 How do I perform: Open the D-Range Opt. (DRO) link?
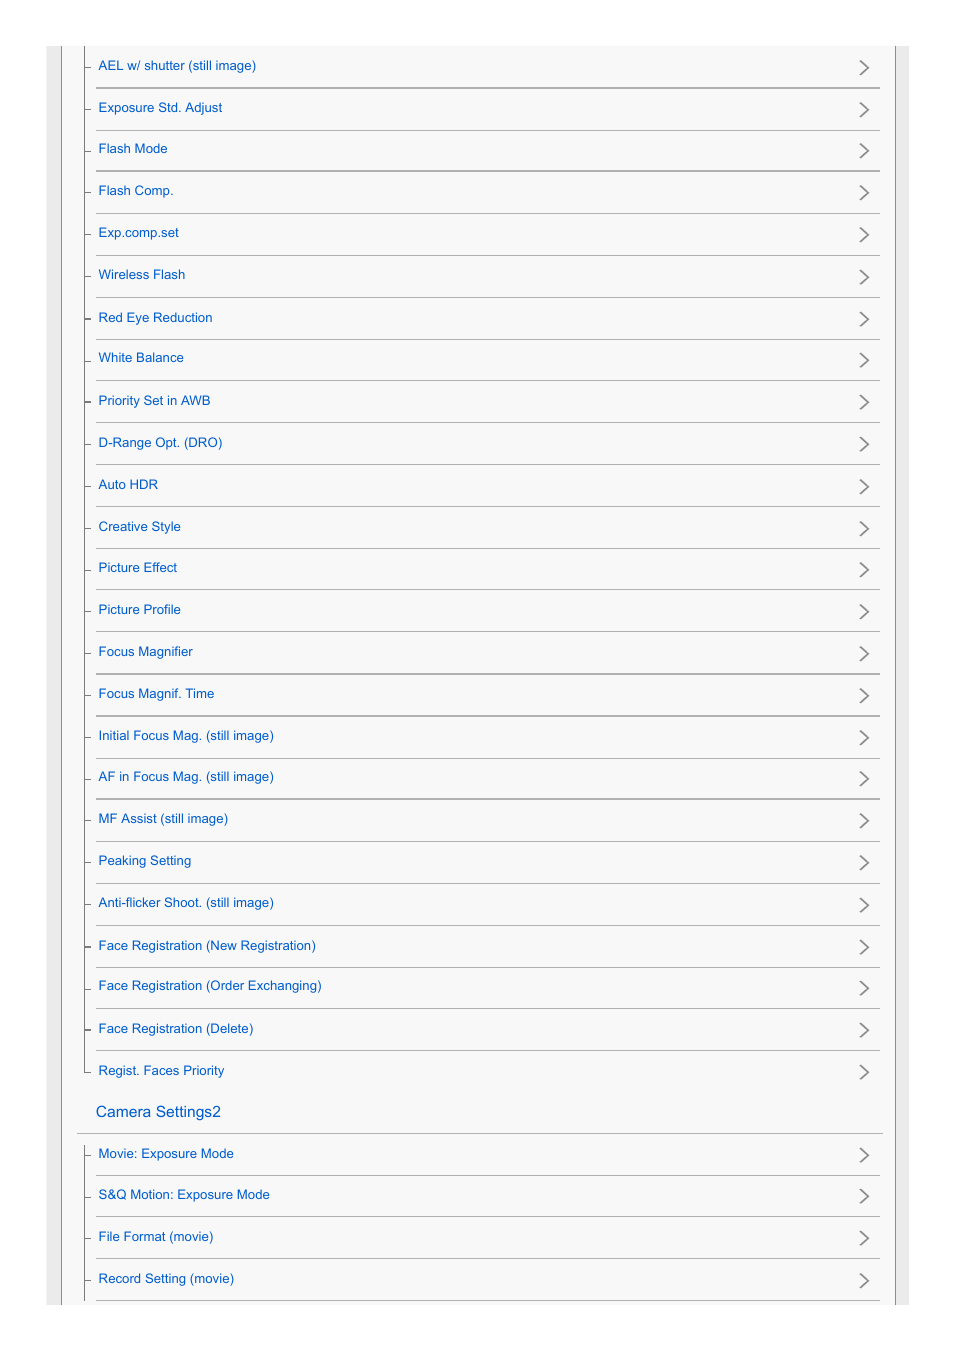160,443
